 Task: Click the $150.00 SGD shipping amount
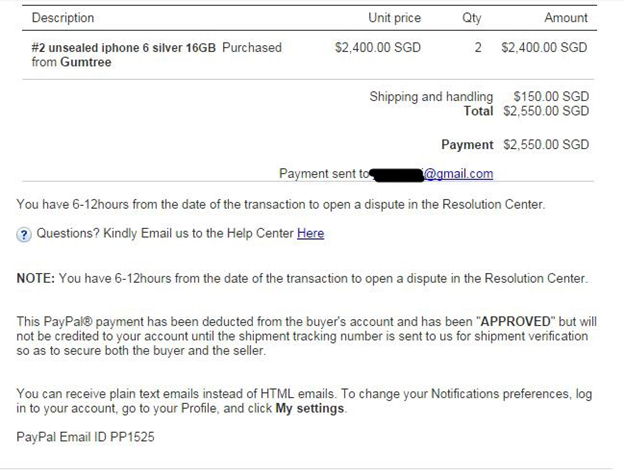point(551,97)
